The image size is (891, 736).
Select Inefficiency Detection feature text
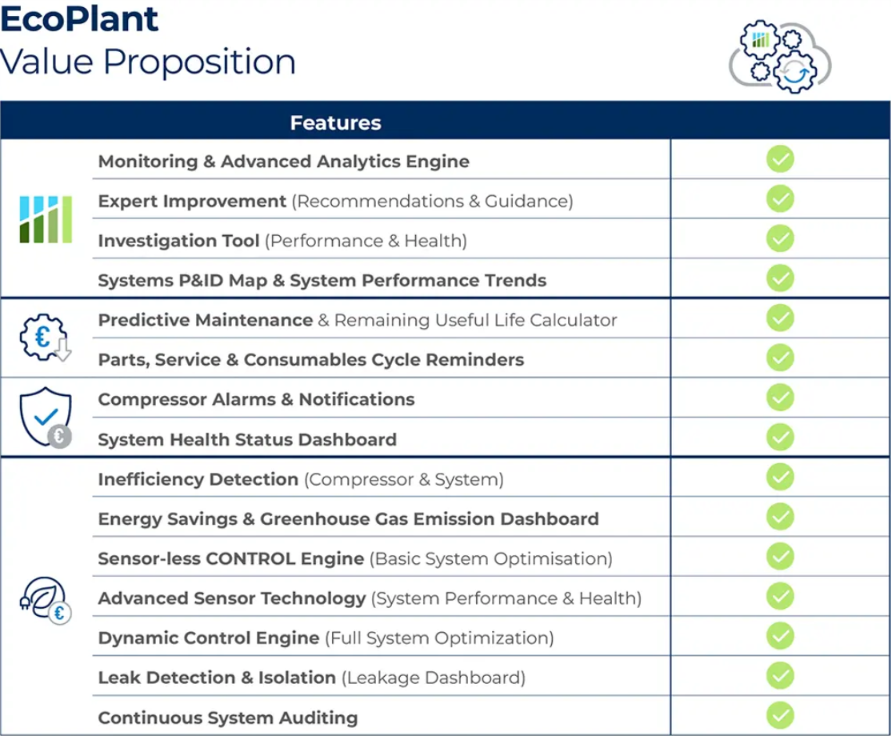(x=300, y=479)
